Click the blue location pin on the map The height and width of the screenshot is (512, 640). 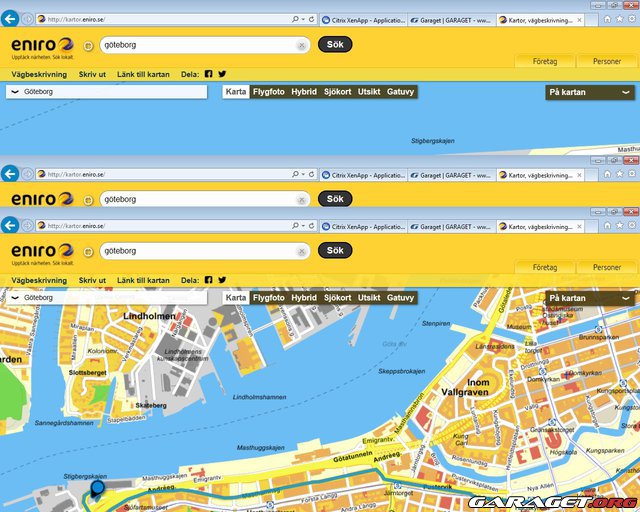point(97,488)
